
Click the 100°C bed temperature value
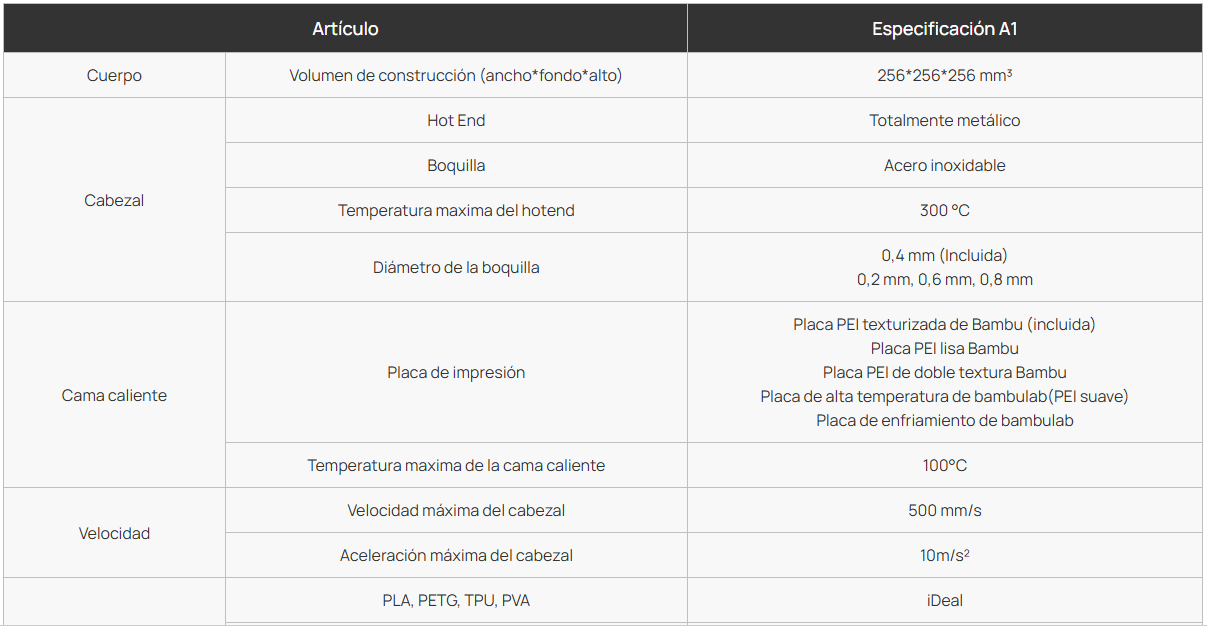(x=944, y=466)
